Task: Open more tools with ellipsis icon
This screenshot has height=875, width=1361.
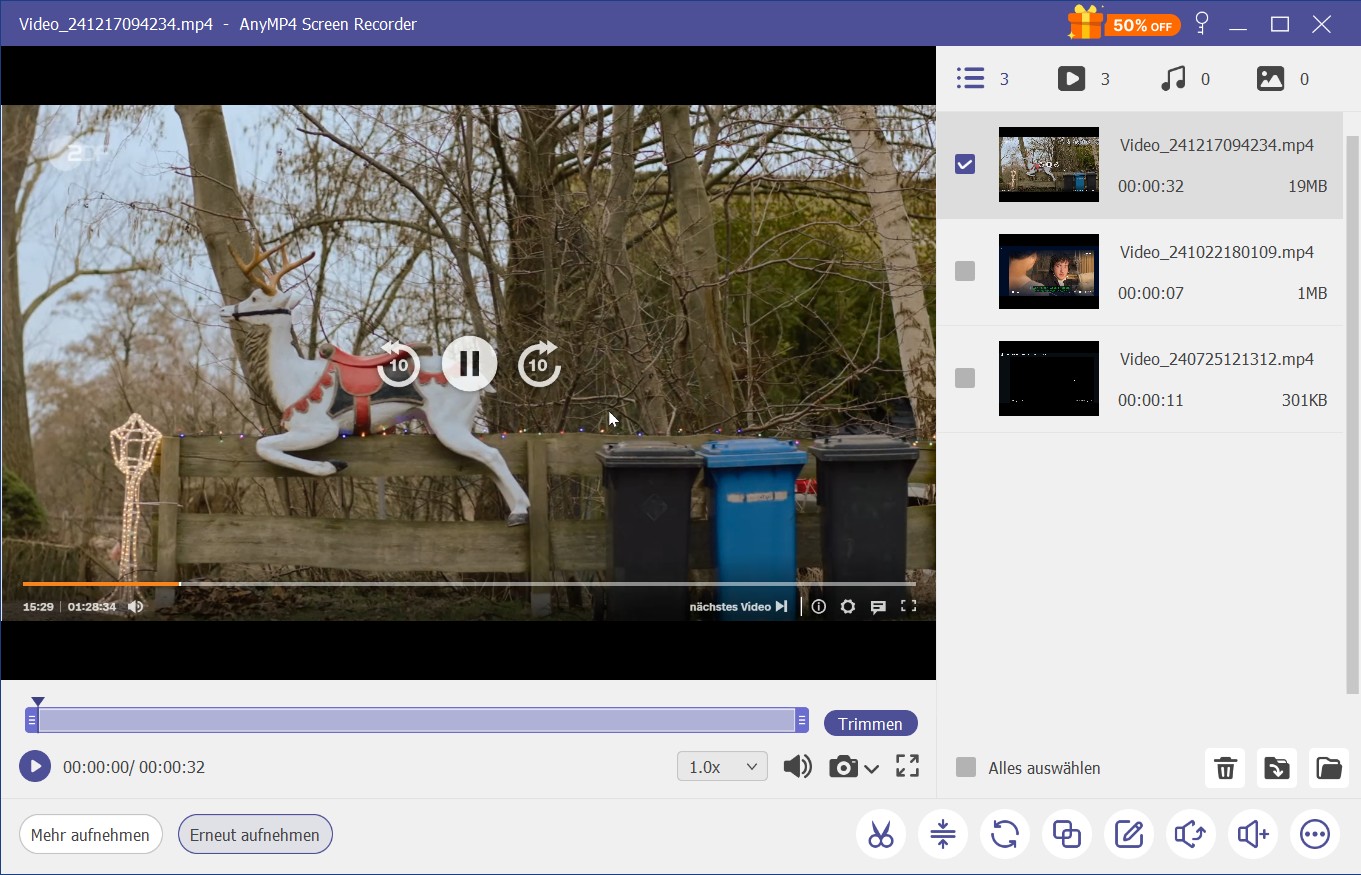Action: 1315,834
